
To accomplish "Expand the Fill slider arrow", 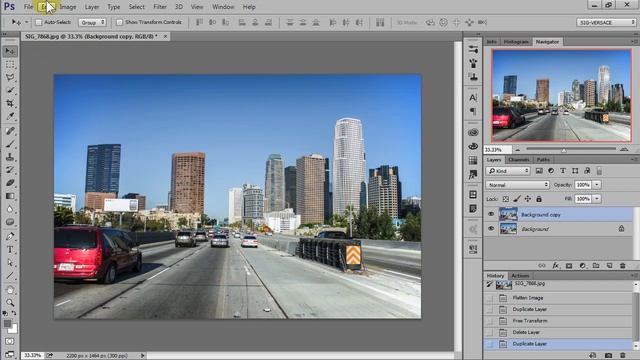I will pyautogui.click(x=597, y=199).
